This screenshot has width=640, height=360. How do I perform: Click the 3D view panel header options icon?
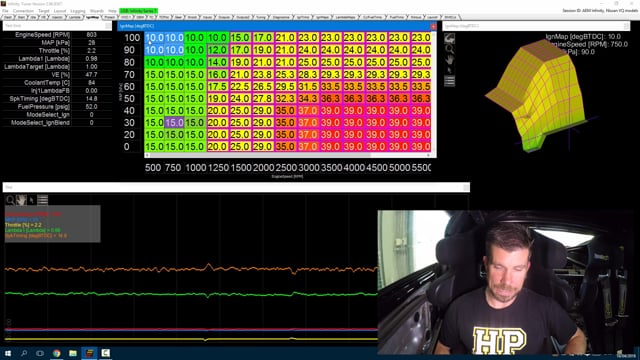tap(627, 26)
